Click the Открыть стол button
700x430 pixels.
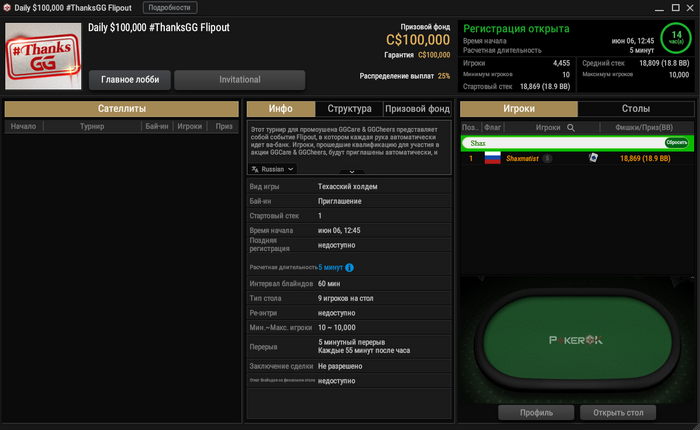click(618, 413)
